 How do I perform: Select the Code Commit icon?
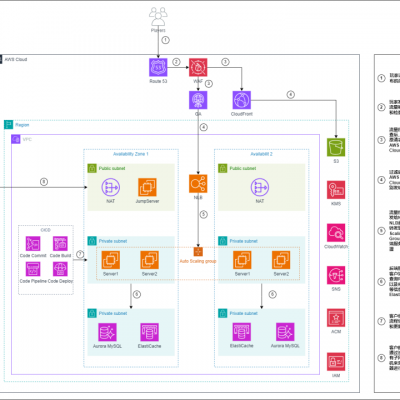pos(33,244)
